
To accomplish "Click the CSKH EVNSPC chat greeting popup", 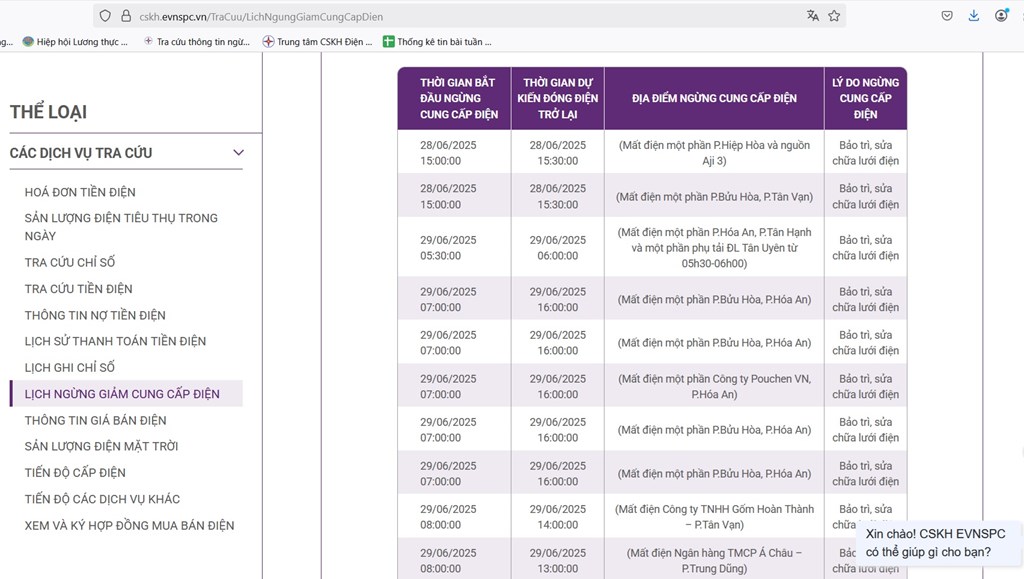I will pyautogui.click(x=935, y=543).
